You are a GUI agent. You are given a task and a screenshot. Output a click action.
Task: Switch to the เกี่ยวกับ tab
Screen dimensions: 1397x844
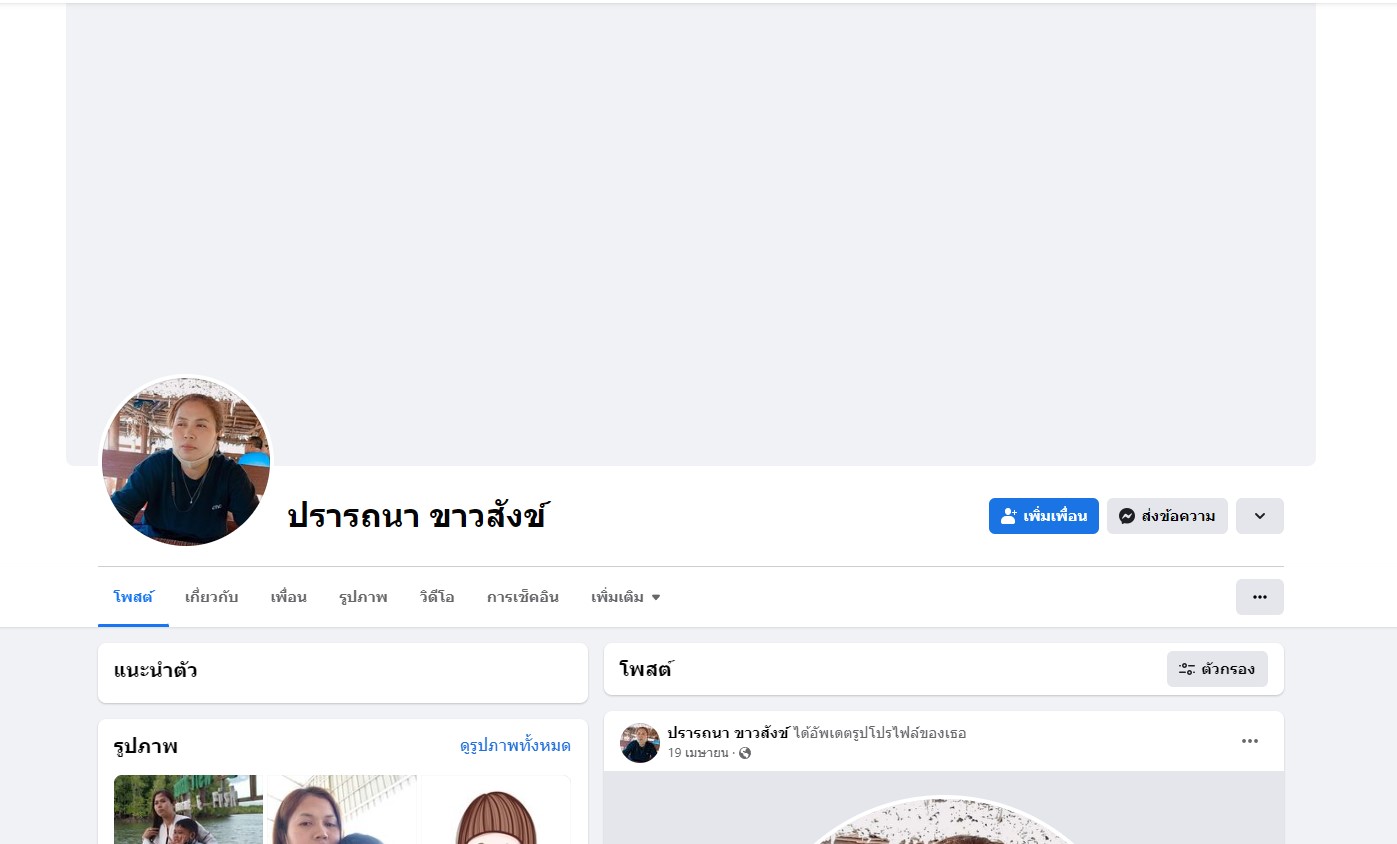[212, 597]
